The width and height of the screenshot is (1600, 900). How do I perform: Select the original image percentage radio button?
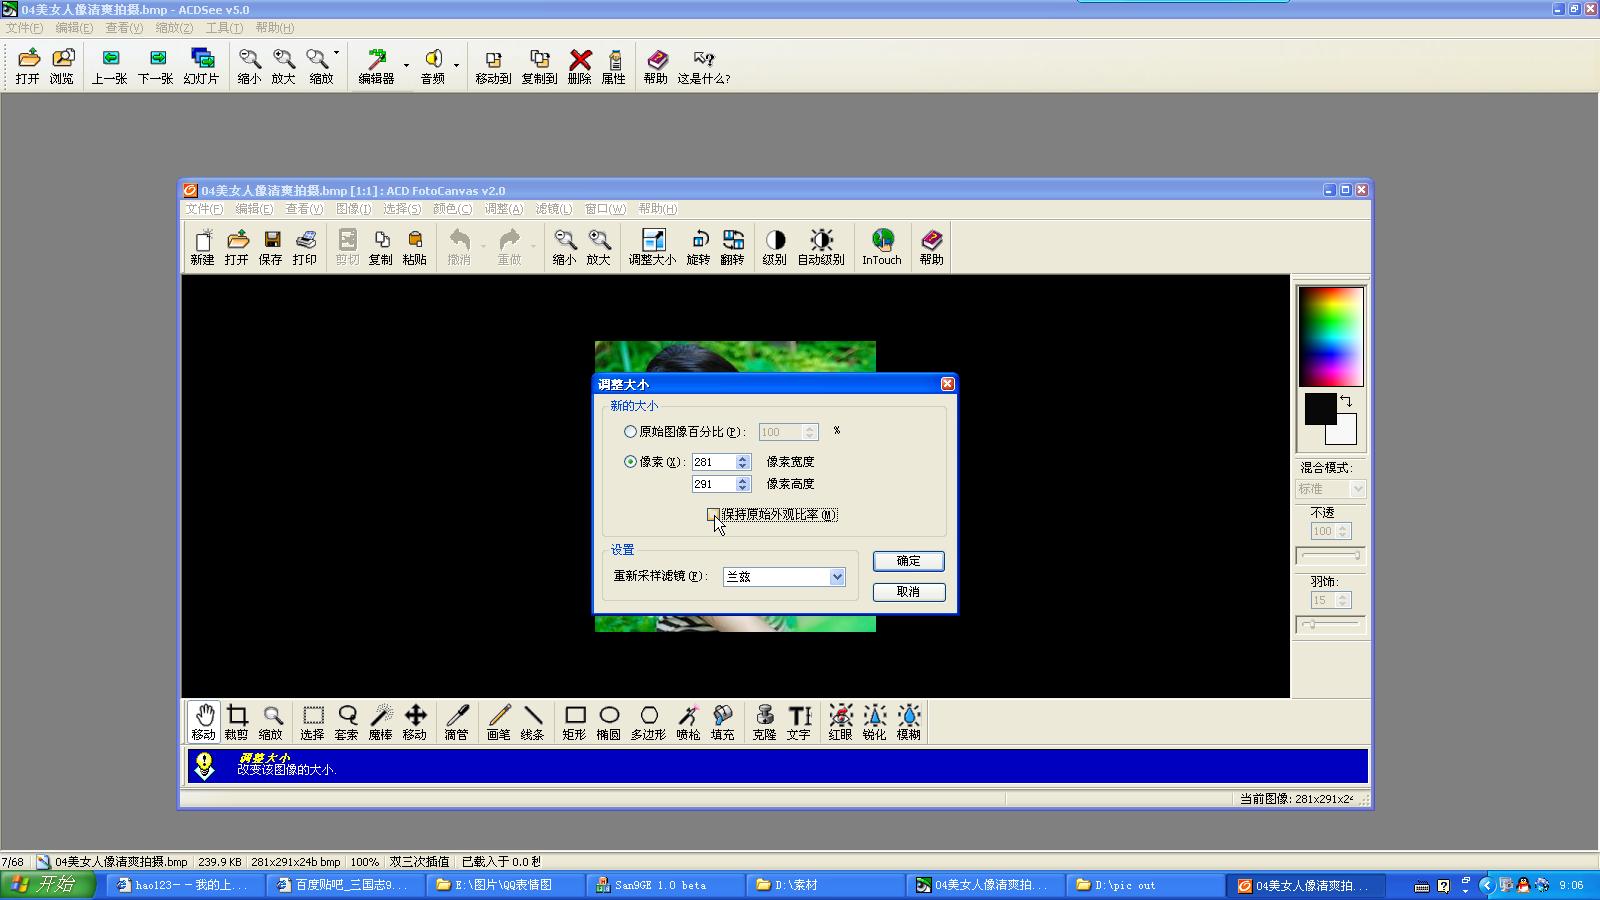630,432
